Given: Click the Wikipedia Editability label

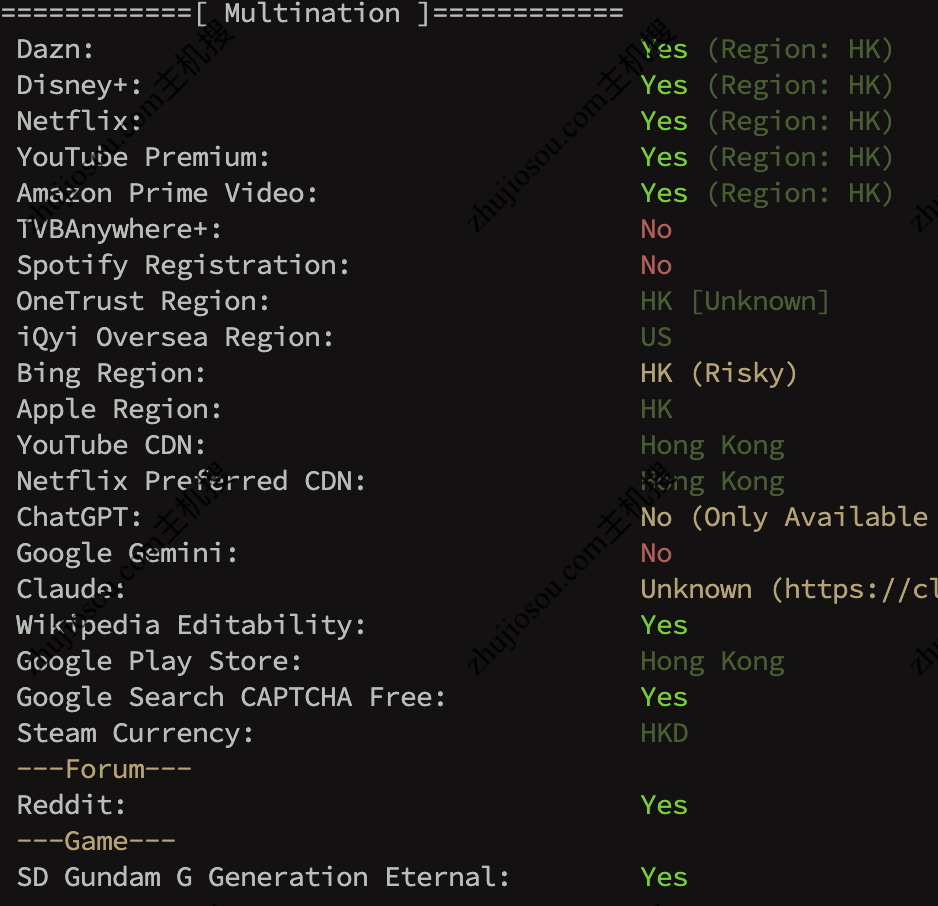Looking at the screenshot, I should 191,625.
